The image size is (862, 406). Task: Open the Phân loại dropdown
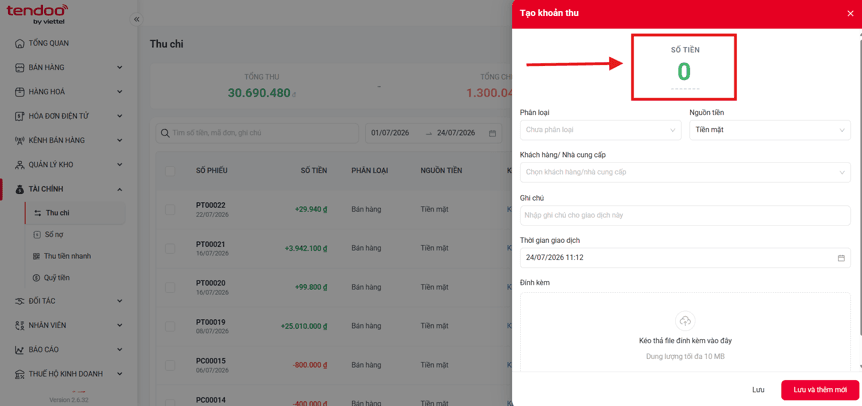pos(601,130)
